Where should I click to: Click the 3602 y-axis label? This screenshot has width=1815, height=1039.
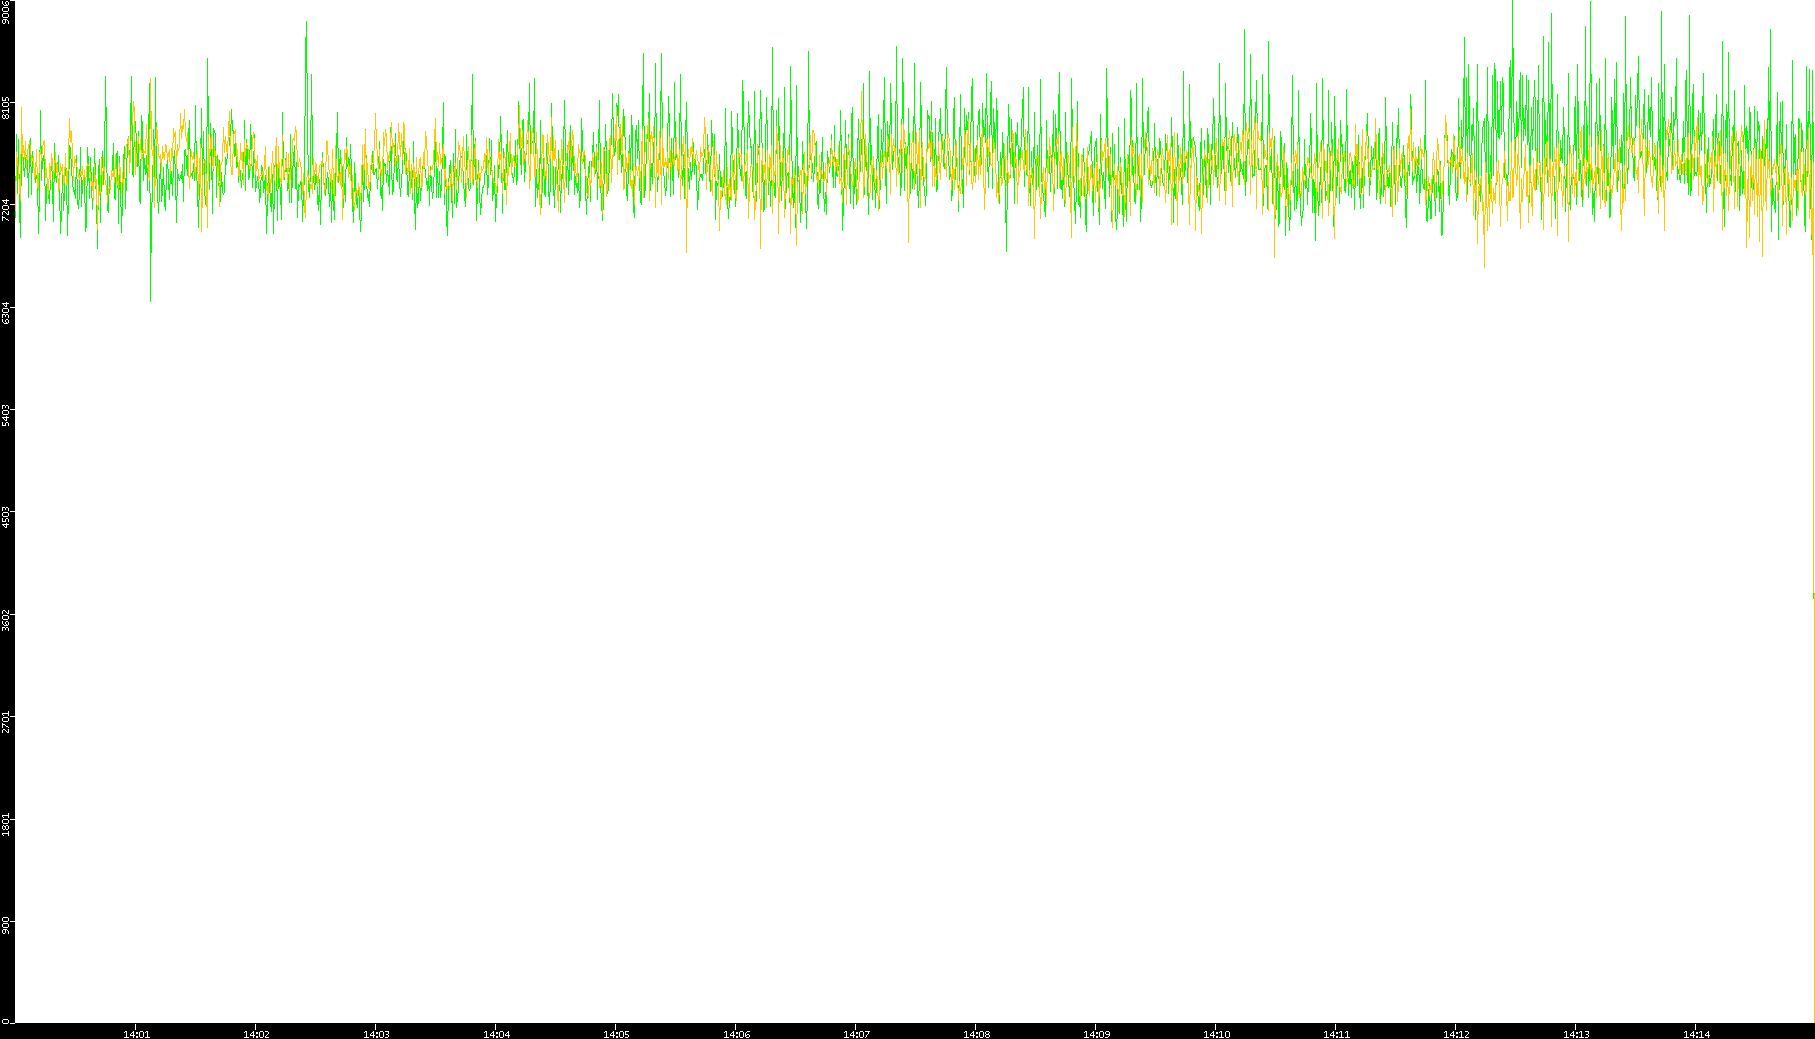pos(6,620)
